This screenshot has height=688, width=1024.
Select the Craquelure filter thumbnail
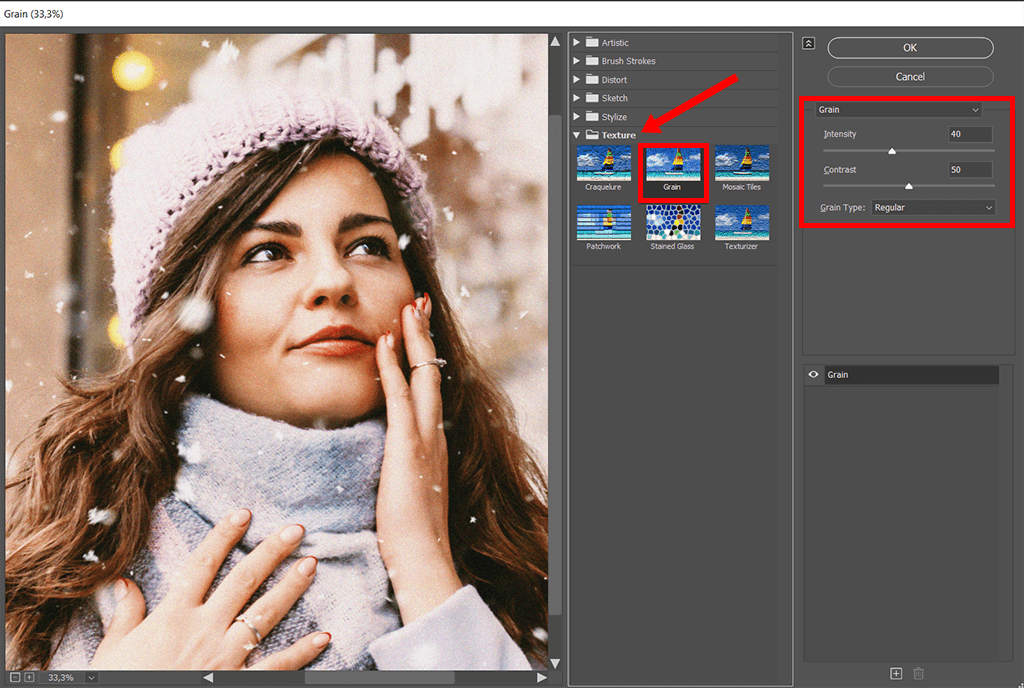click(x=603, y=163)
